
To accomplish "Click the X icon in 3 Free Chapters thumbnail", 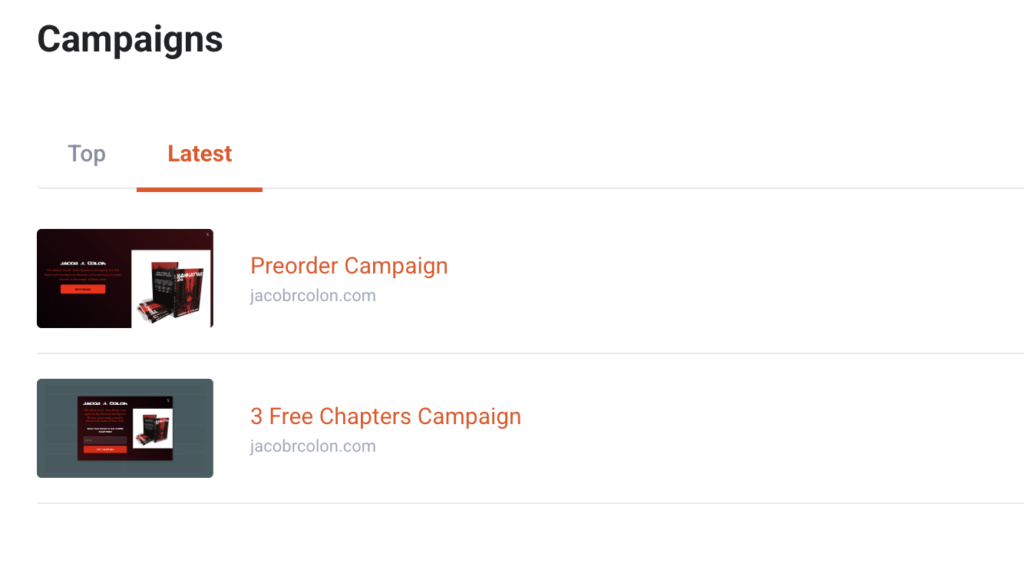I will [x=168, y=400].
